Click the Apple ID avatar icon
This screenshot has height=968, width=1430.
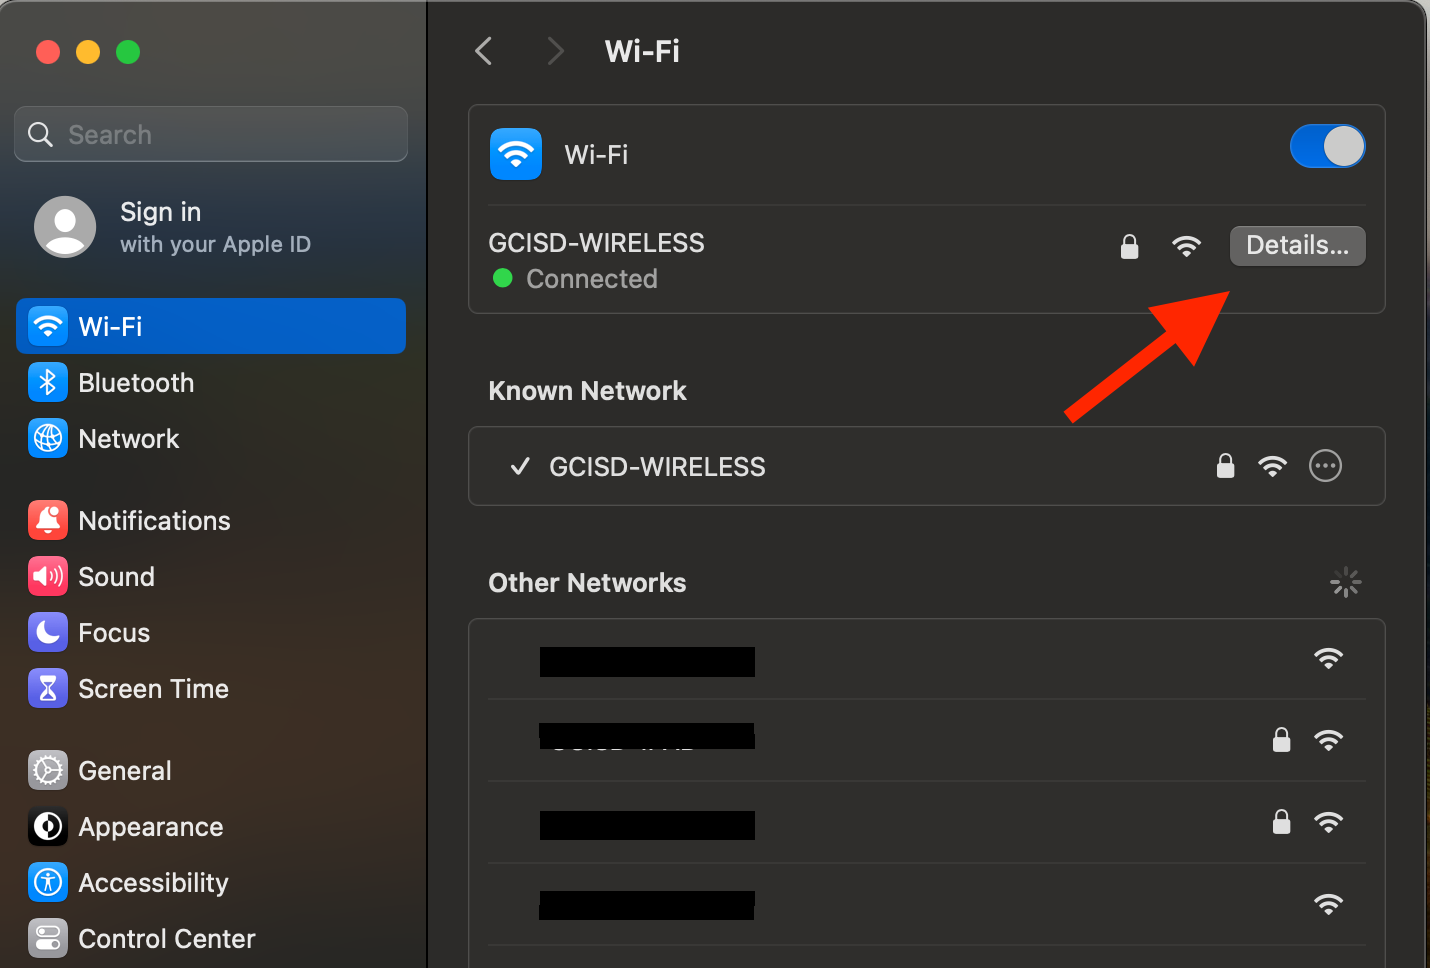point(65,227)
